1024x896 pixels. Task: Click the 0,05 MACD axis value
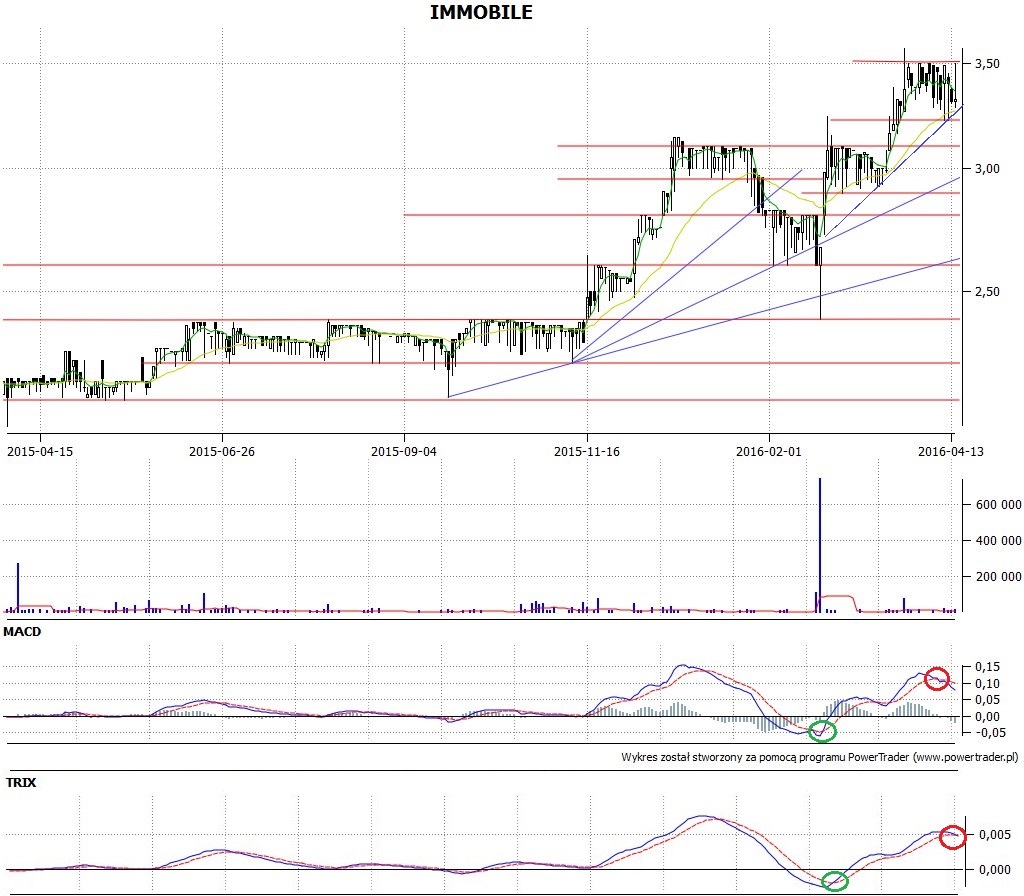[x=987, y=700]
